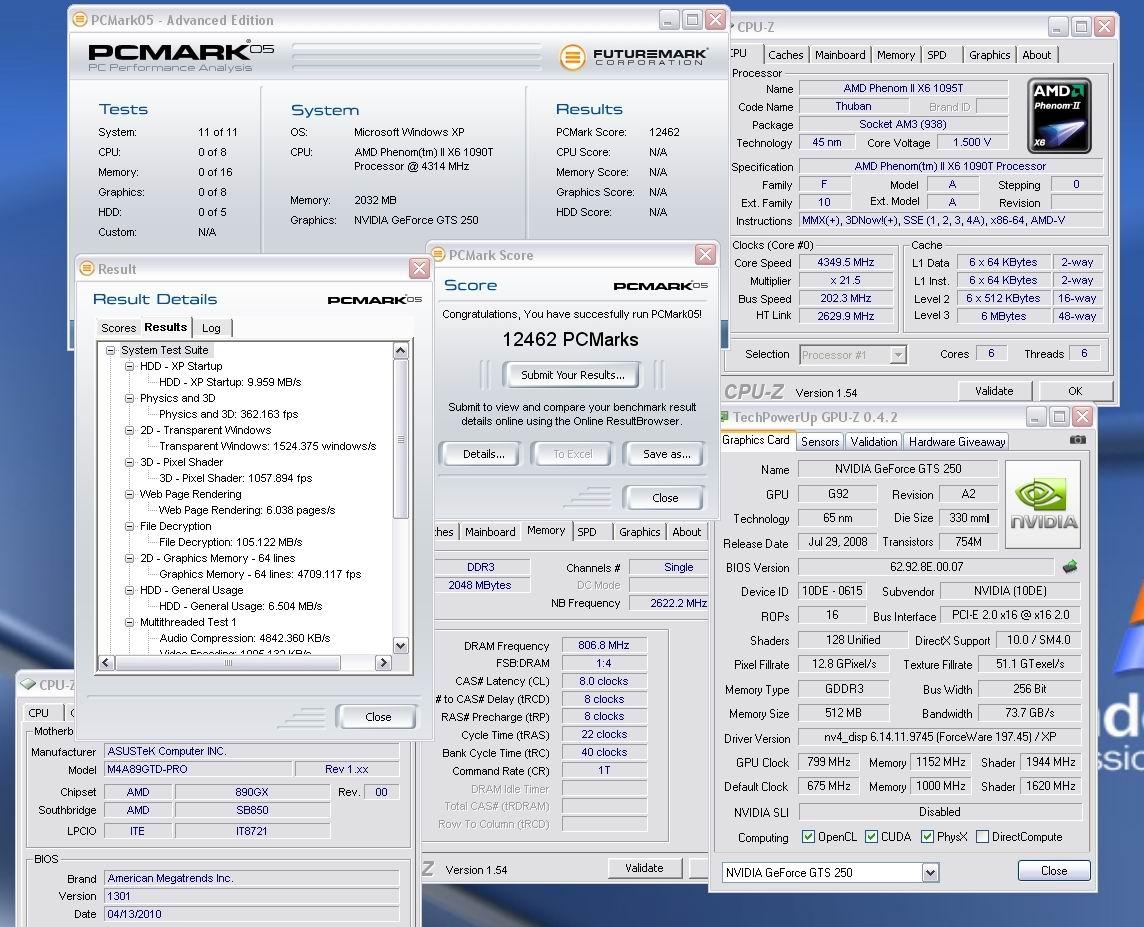Open the Processor #1 selection dropdown
The width and height of the screenshot is (1144, 927).
[x=898, y=354]
